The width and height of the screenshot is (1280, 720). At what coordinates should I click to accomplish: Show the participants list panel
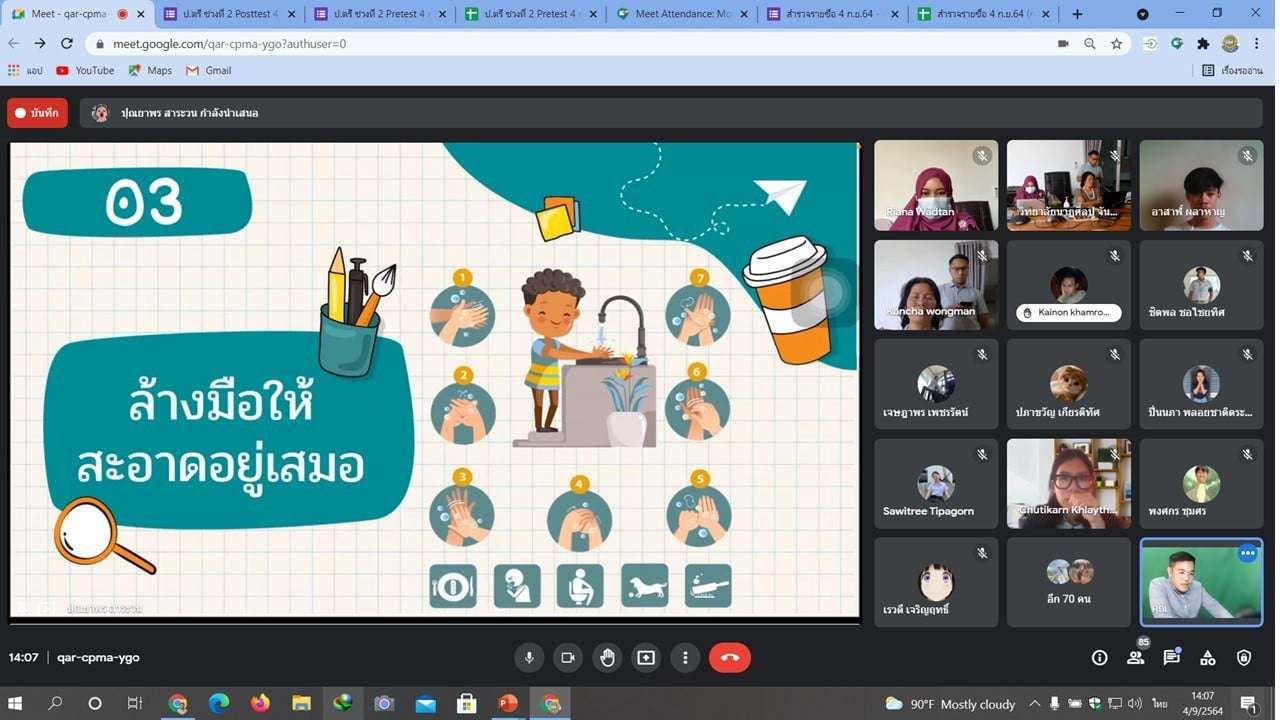tap(1135, 657)
